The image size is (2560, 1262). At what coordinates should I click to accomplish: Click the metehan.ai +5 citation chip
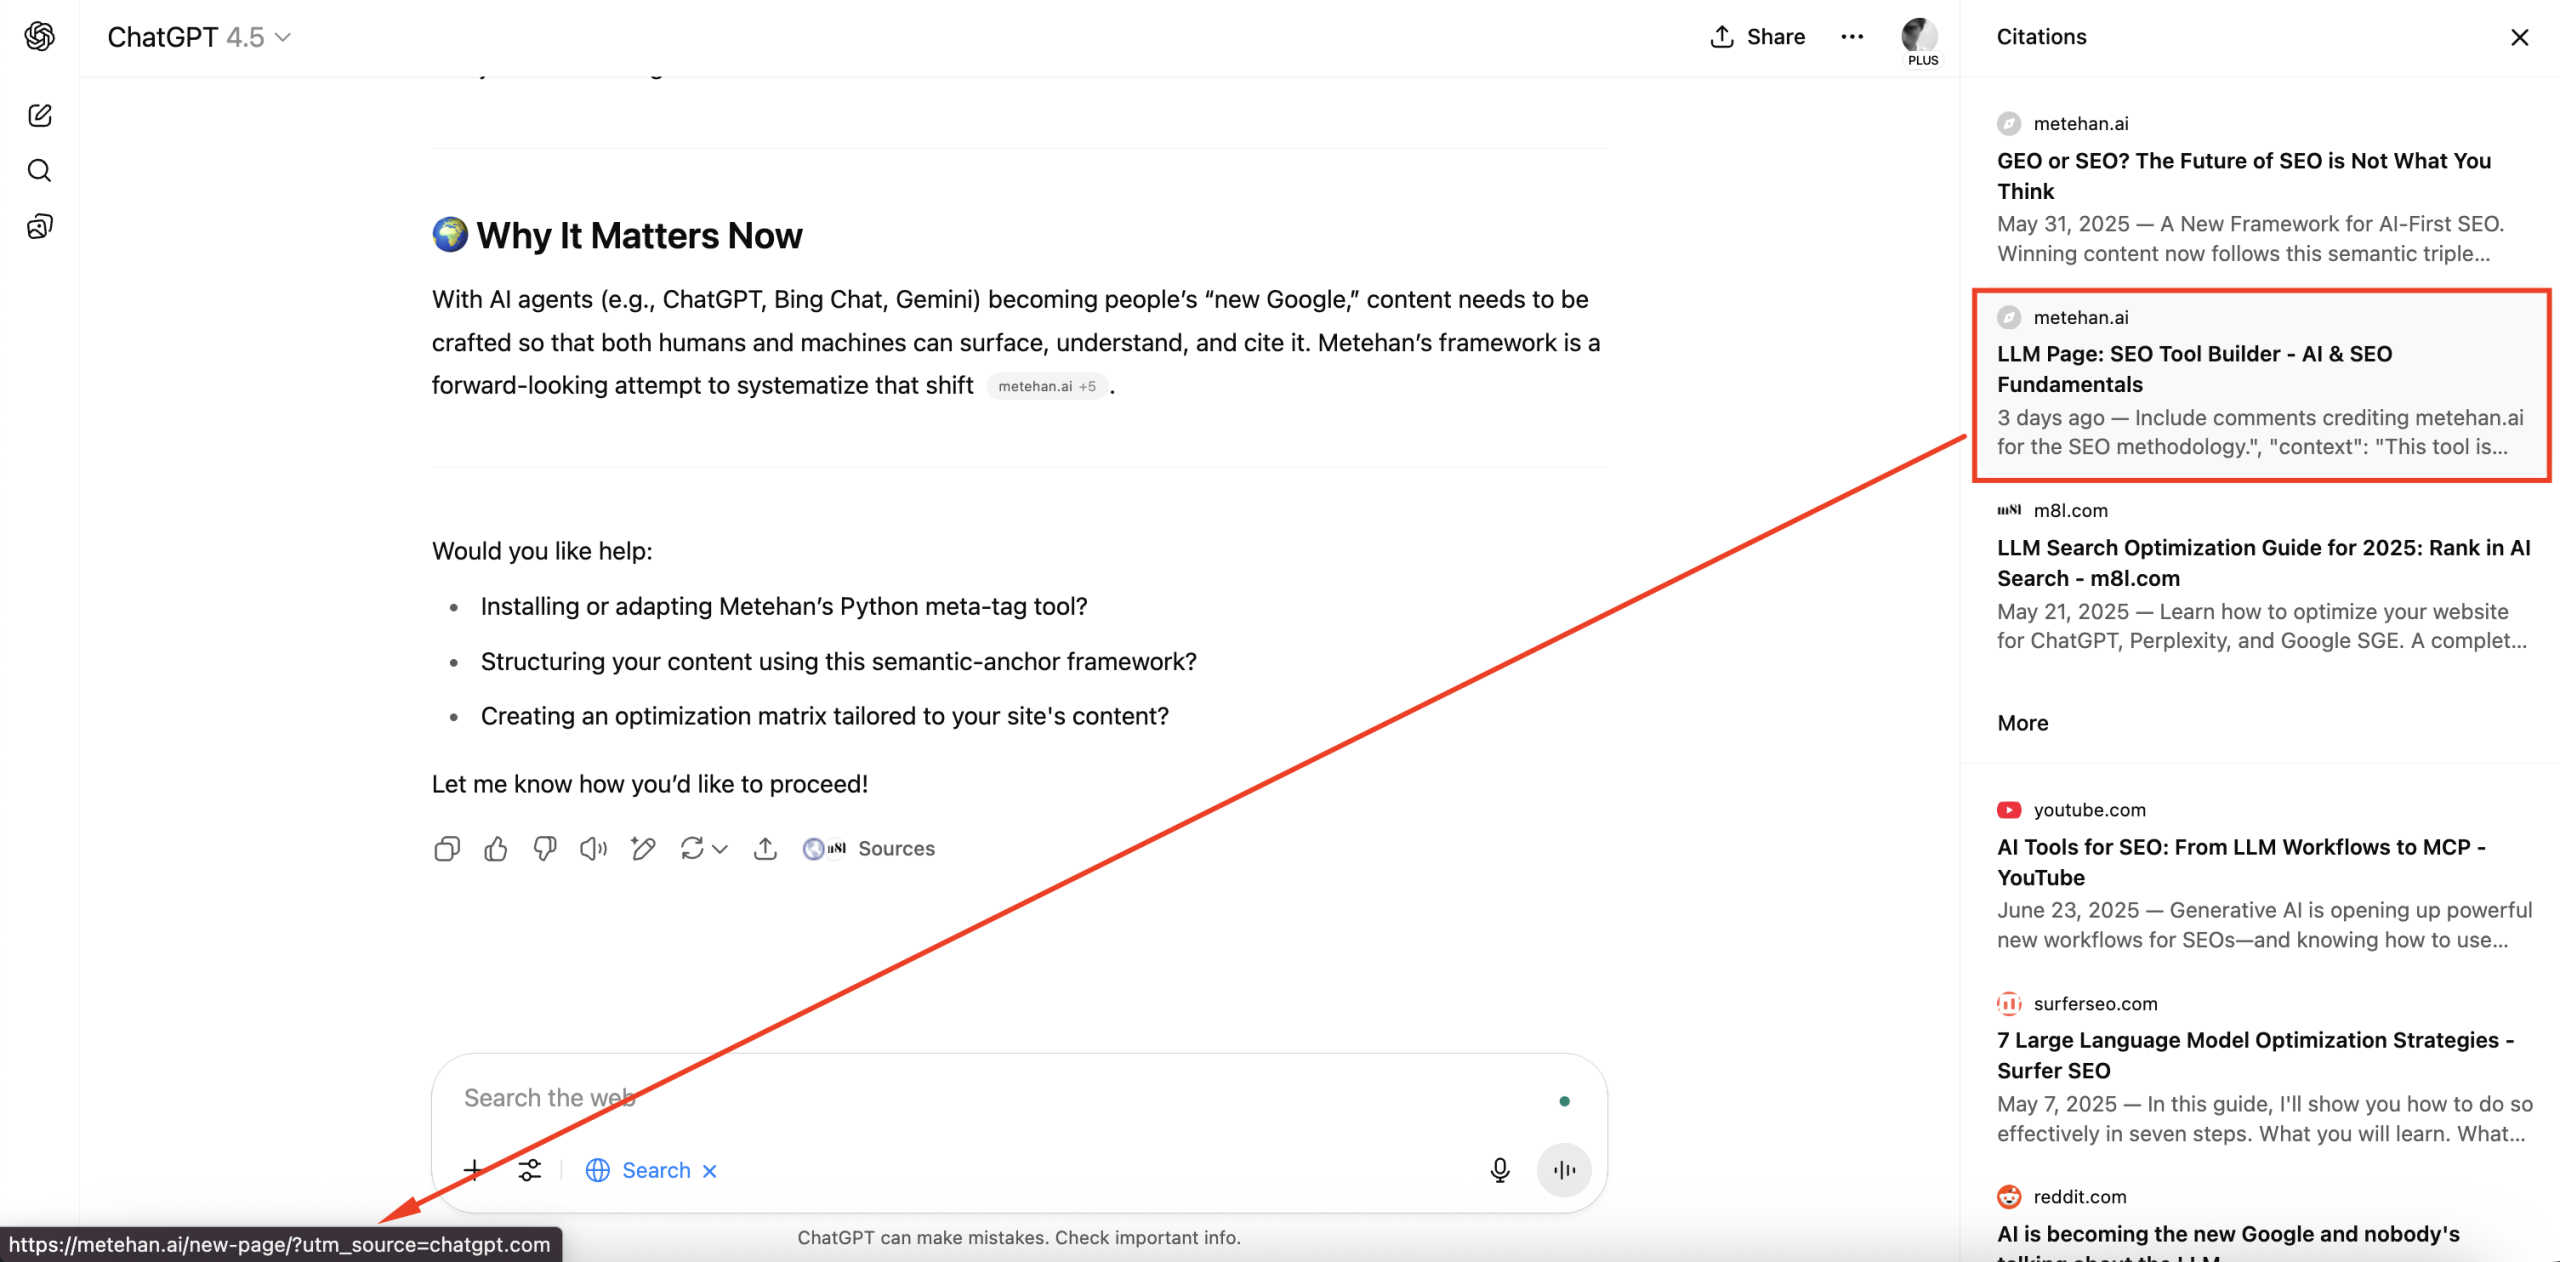[1047, 387]
